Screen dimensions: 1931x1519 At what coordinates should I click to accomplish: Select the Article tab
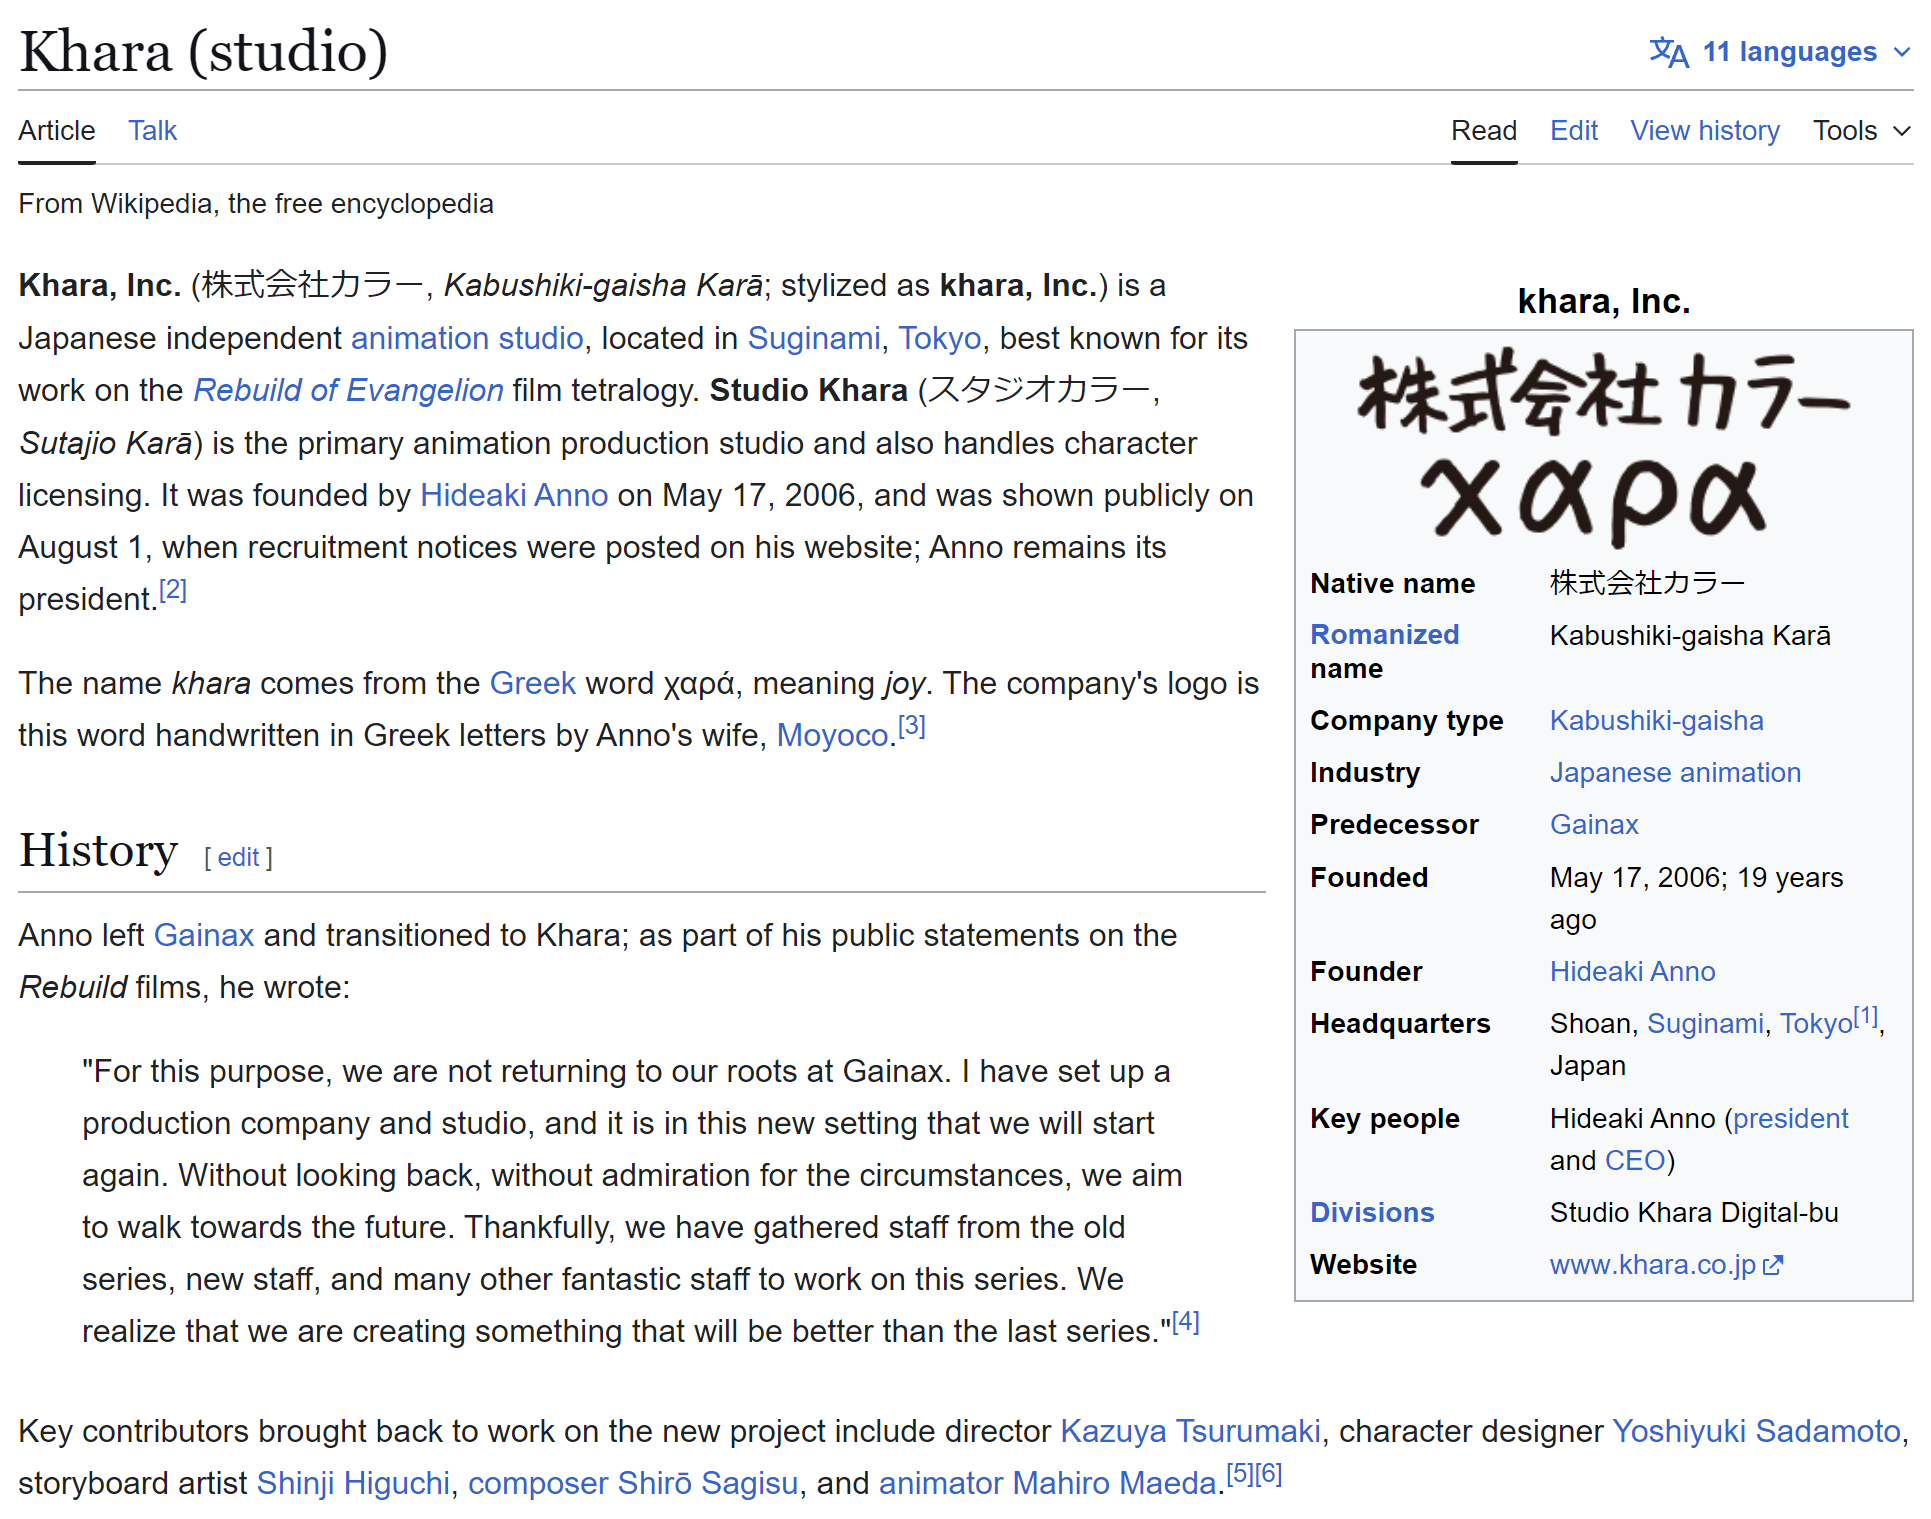tap(57, 131)
